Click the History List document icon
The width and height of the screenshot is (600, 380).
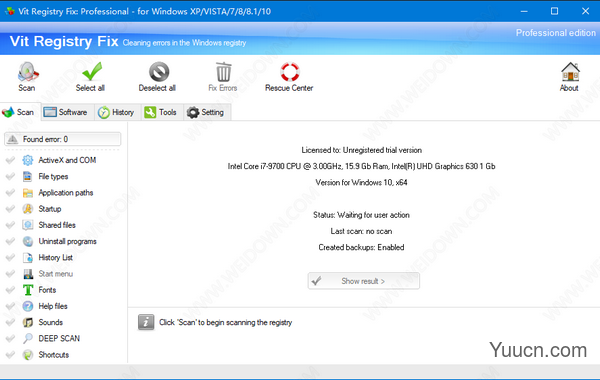tap(28, 258)
